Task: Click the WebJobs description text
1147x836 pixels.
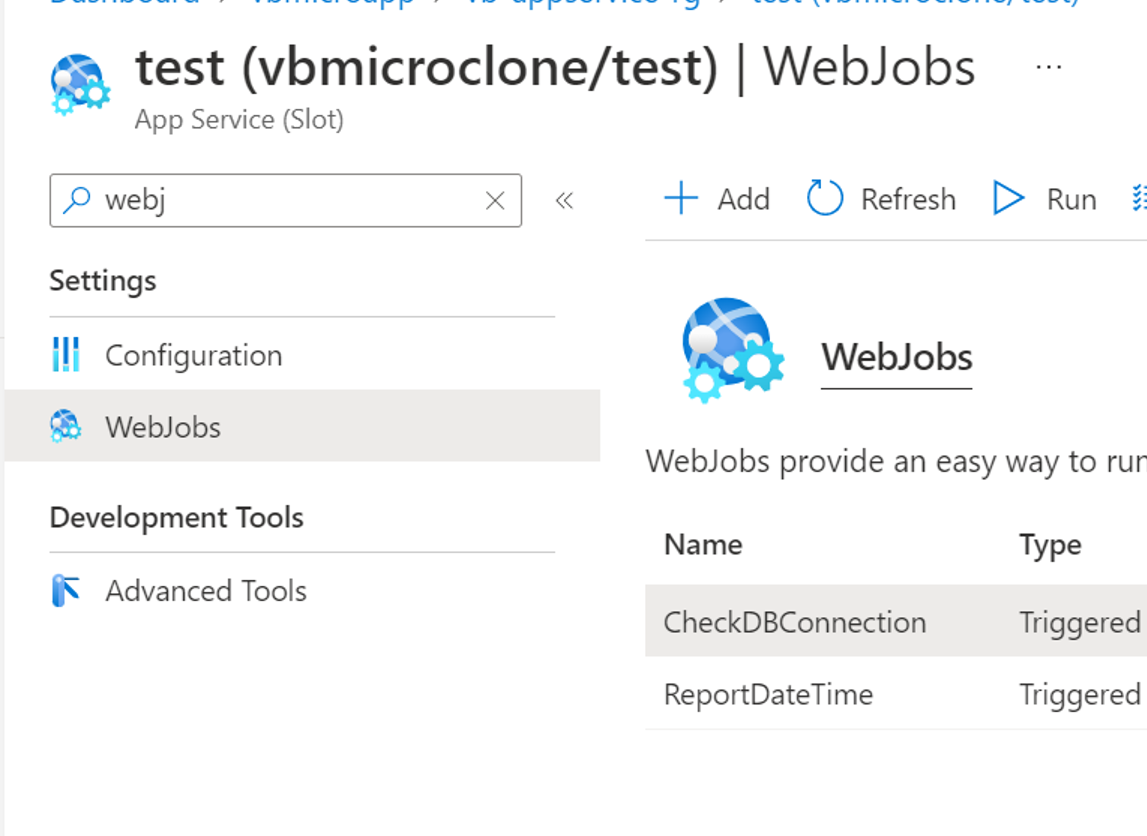Action: pyautogui.click(x=895, y=462)
